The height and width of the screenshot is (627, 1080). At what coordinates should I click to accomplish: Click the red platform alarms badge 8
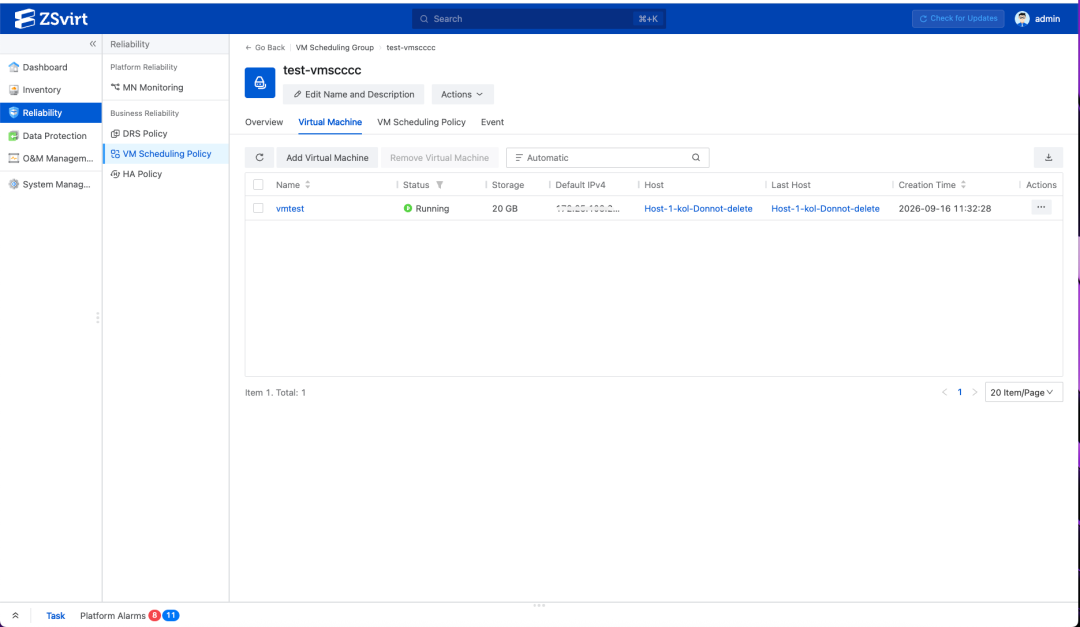154,615
